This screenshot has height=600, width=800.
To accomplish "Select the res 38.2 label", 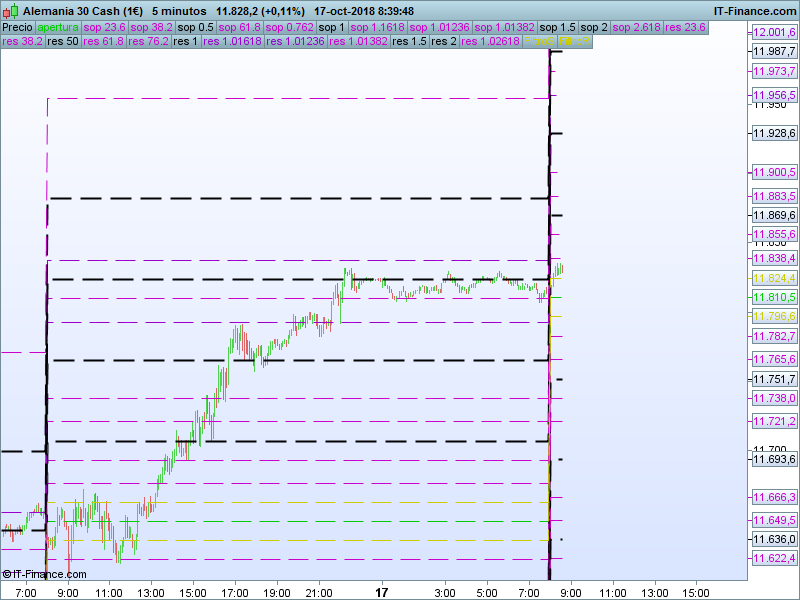I will pyautogui.click(x=22, y=41).
